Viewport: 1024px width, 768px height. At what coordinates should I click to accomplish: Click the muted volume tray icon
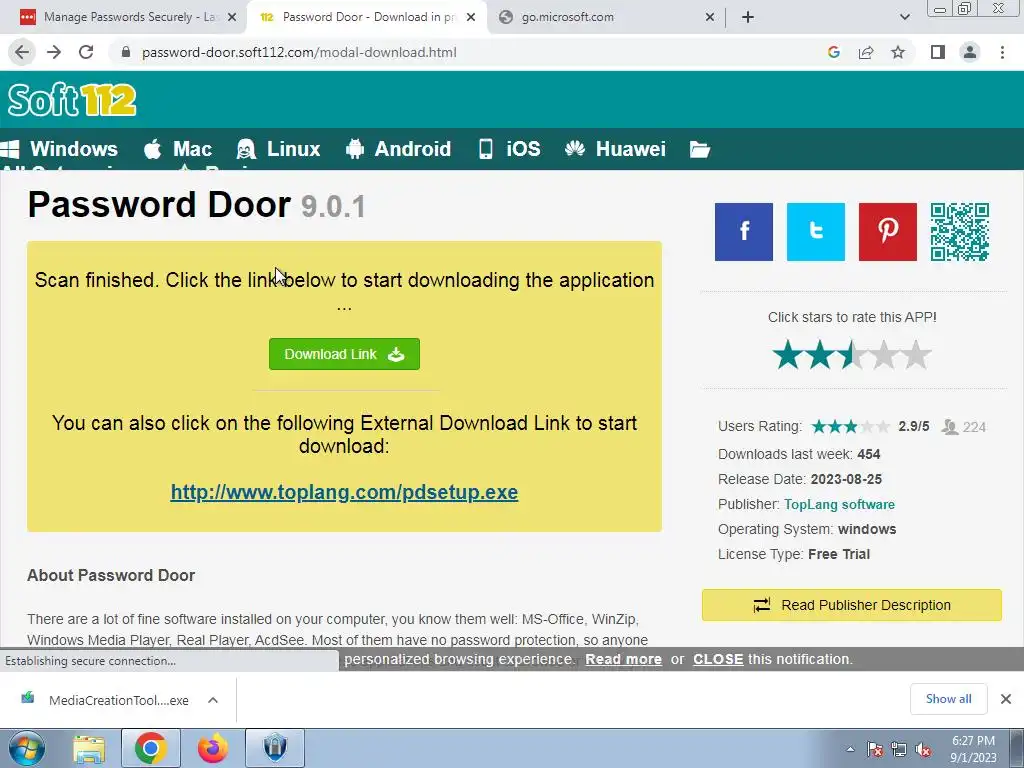923,749
